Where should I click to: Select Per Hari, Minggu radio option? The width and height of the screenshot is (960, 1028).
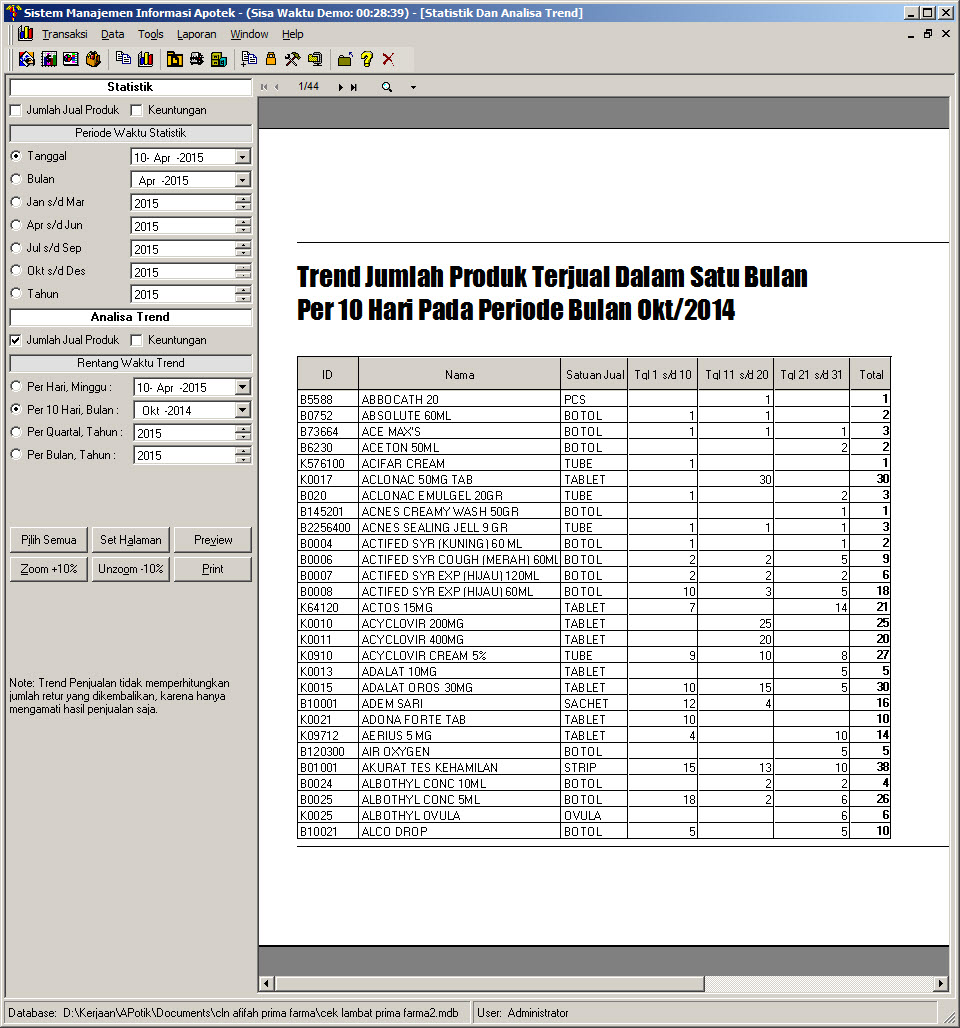tap(16, 387)
